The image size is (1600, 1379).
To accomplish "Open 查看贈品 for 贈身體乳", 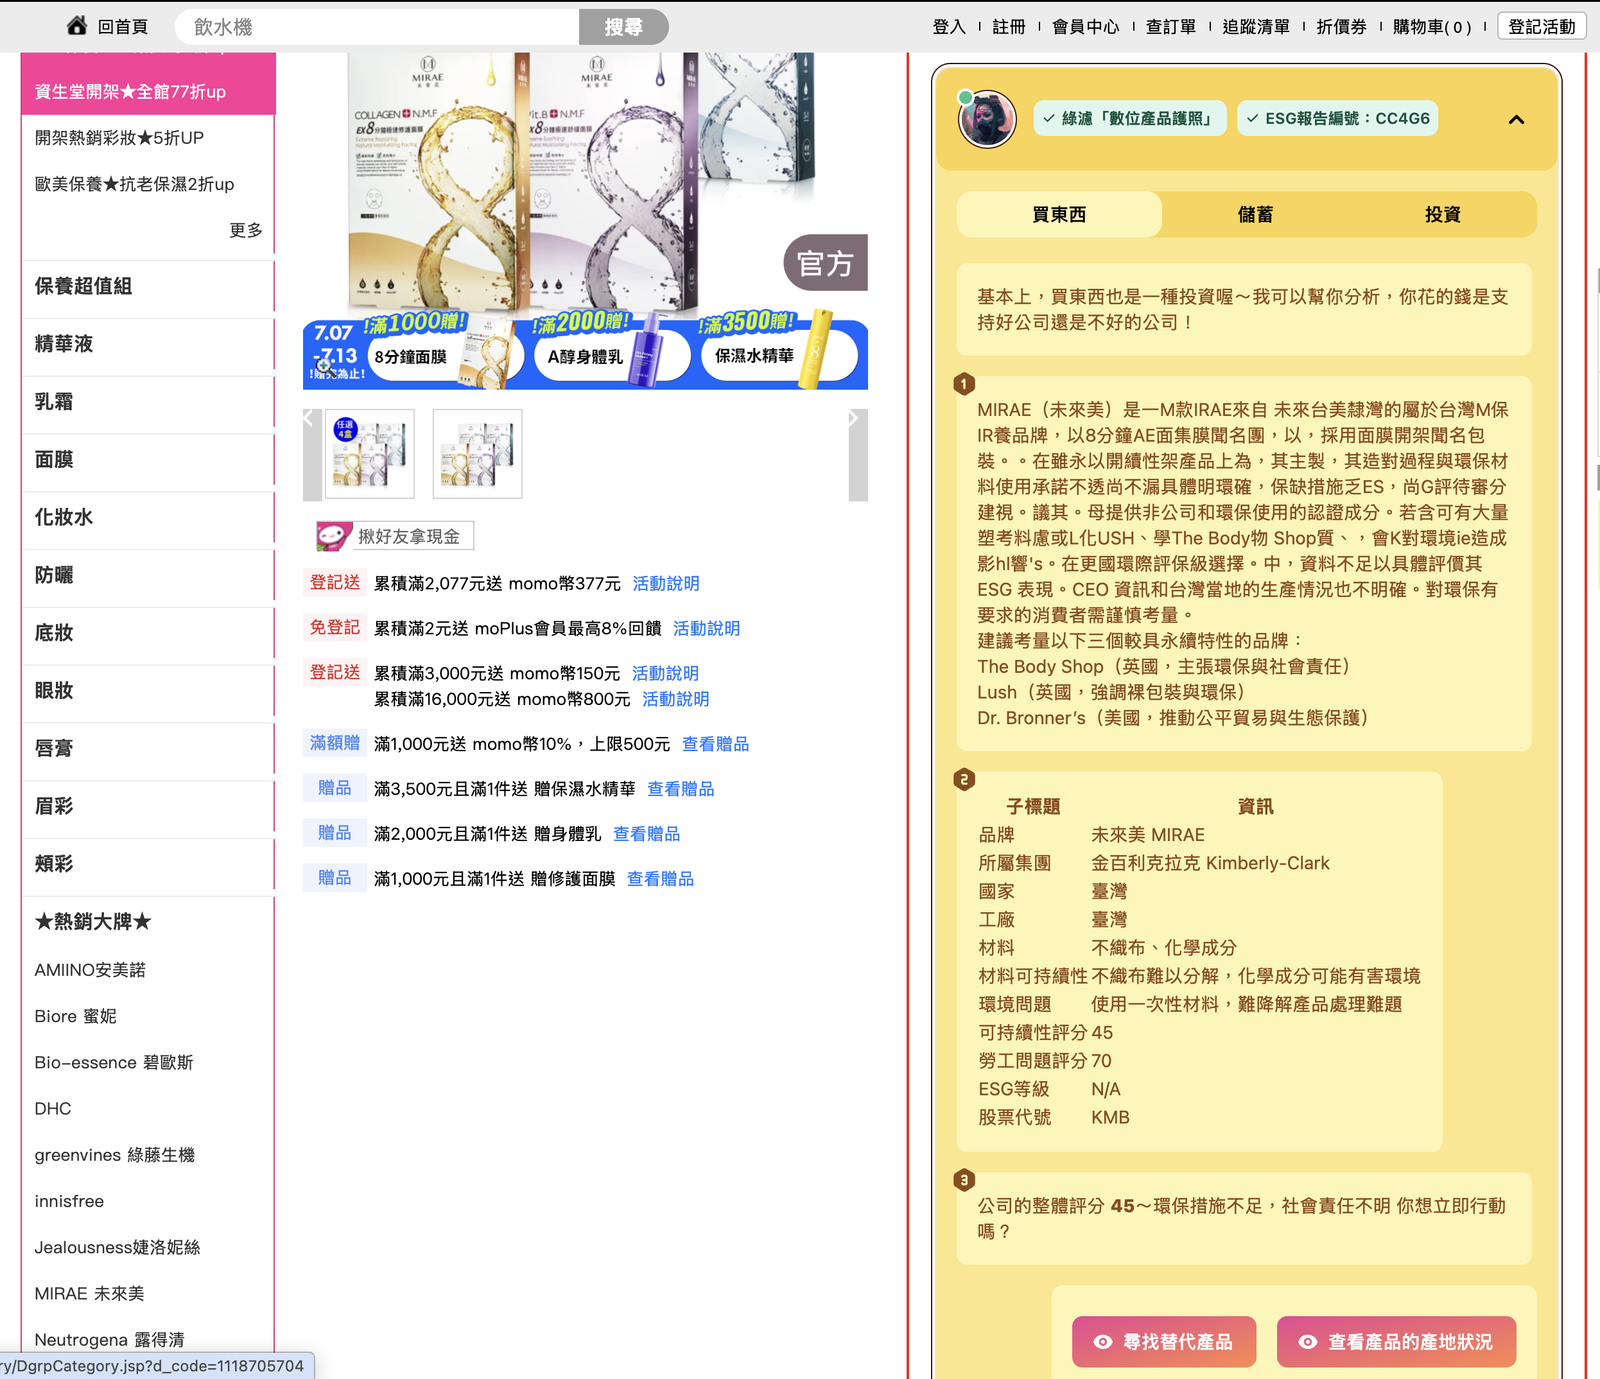I will pyautogui.click(x=646, y=834).
